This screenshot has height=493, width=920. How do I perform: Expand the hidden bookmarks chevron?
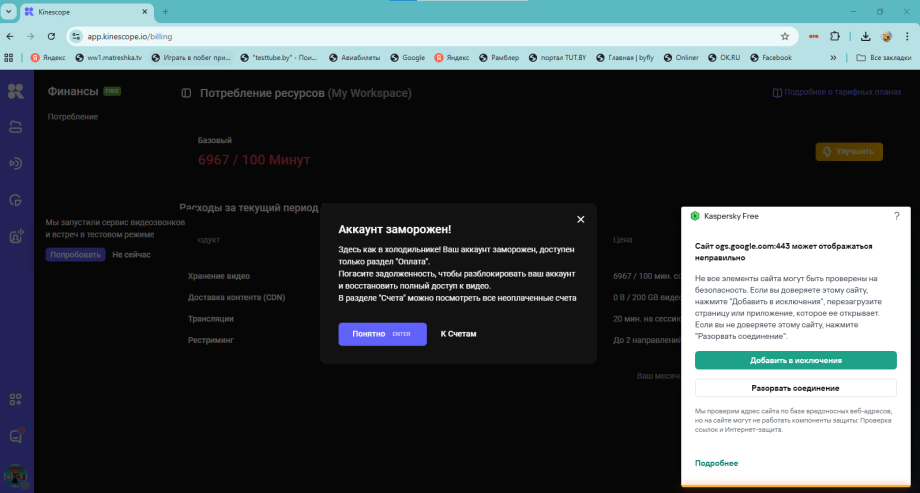833,58
